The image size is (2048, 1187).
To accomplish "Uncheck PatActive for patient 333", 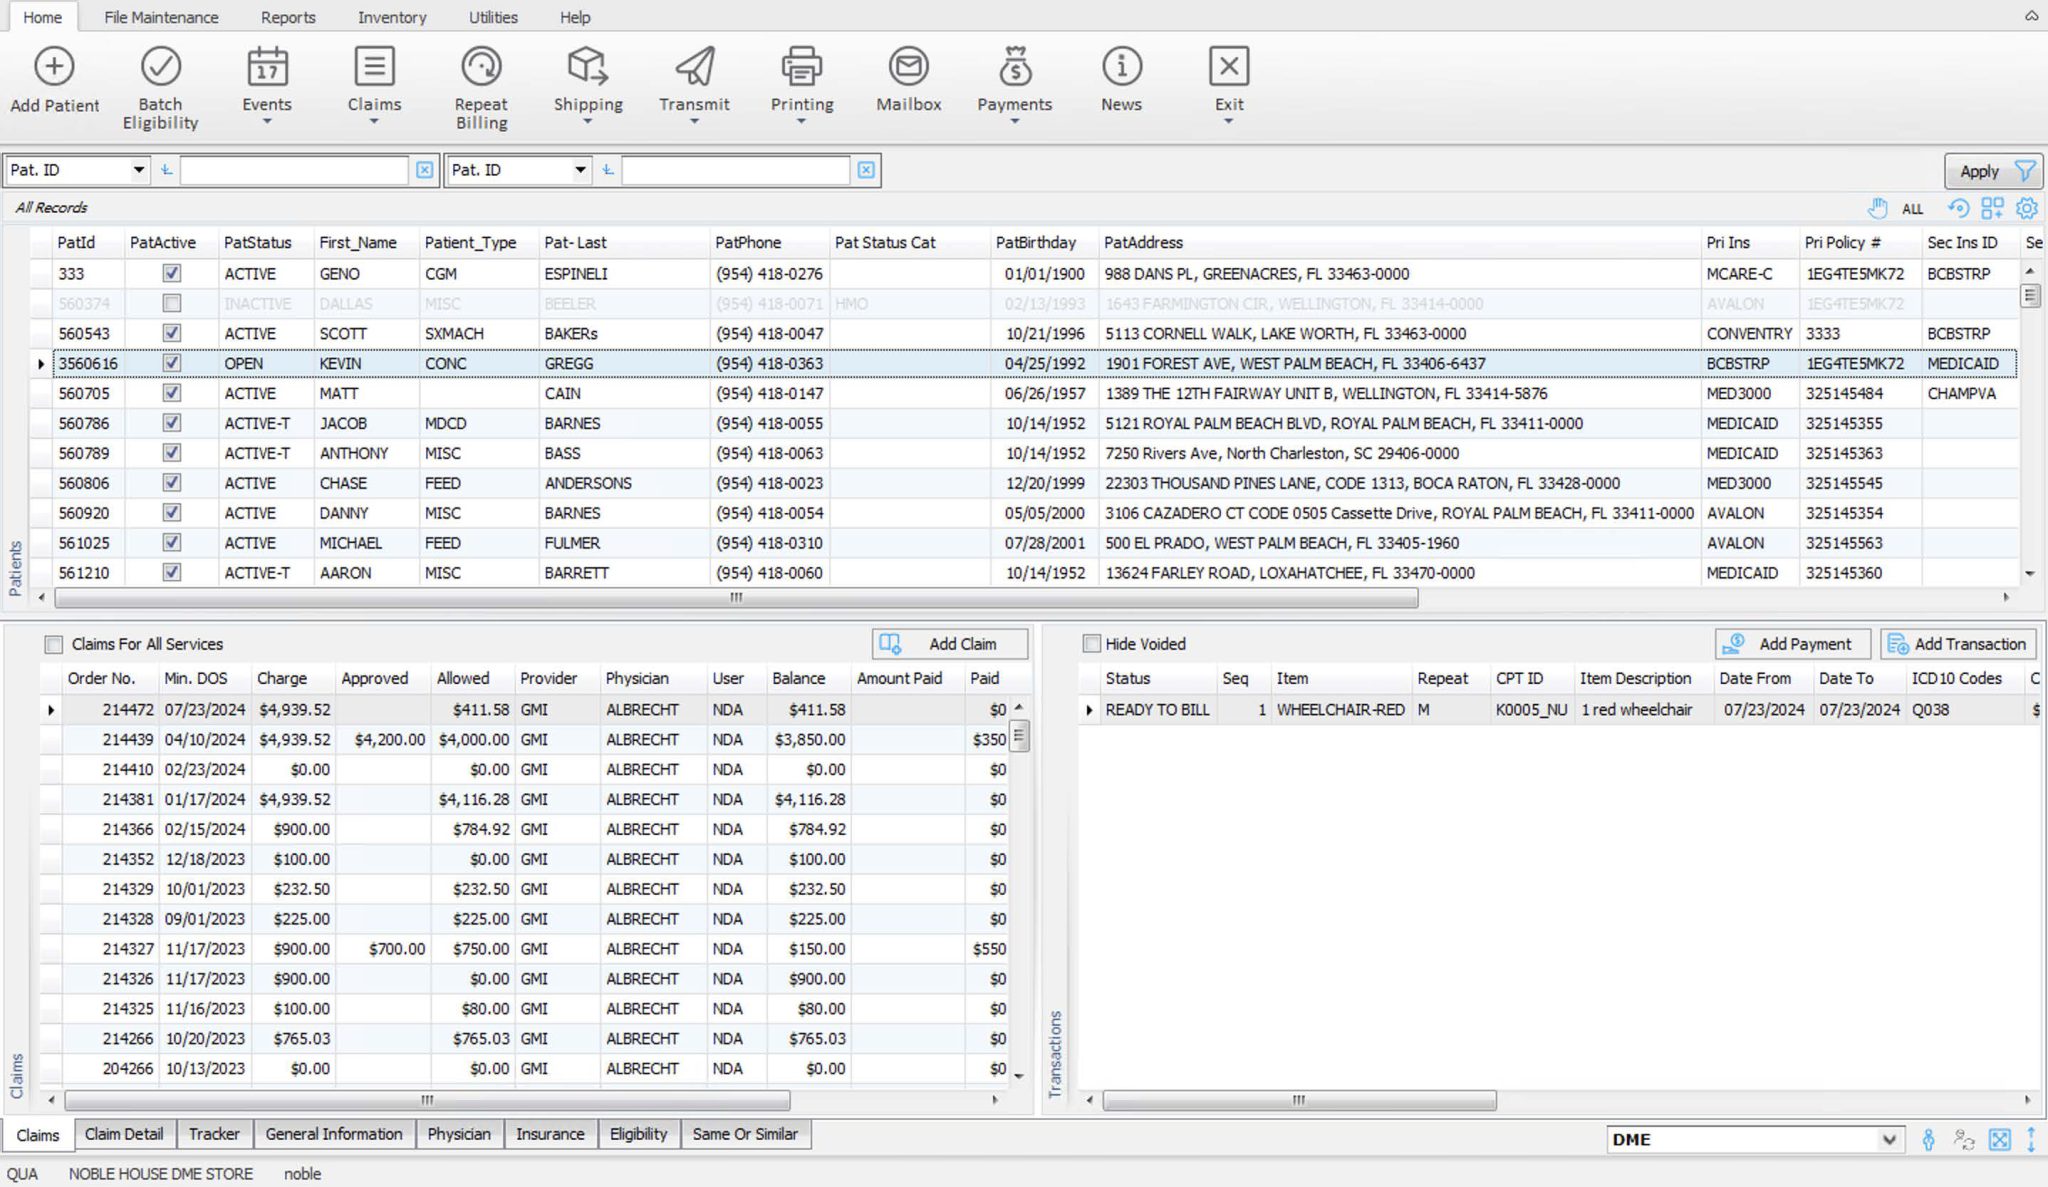I will (x=170, y=273).
